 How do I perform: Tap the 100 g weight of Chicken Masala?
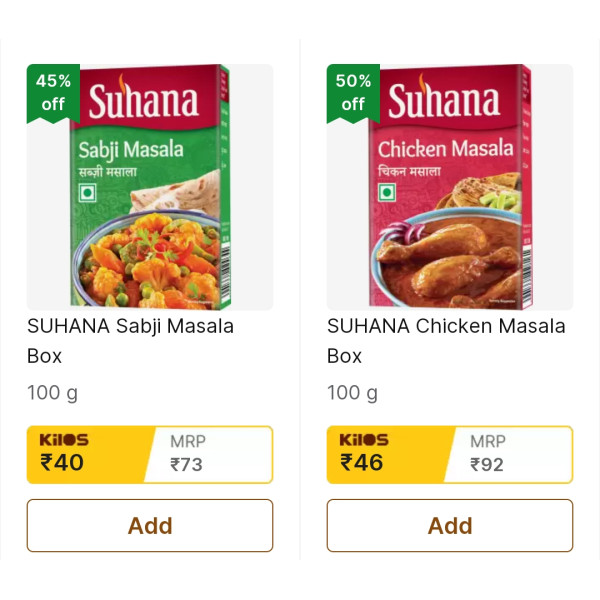pos(352,393)
